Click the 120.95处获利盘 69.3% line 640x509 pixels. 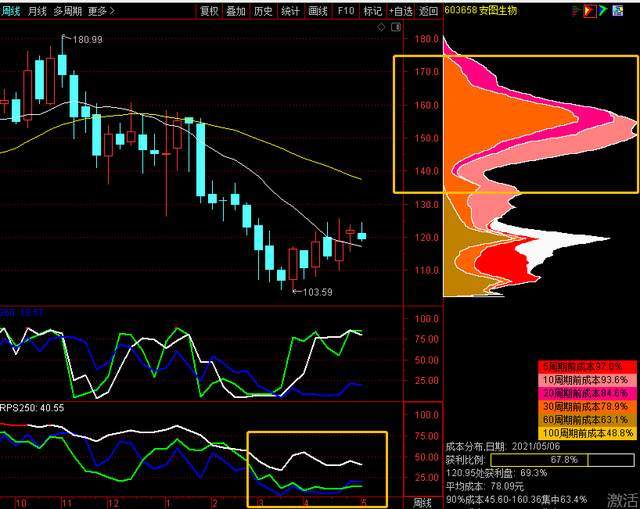pos(496,473)
